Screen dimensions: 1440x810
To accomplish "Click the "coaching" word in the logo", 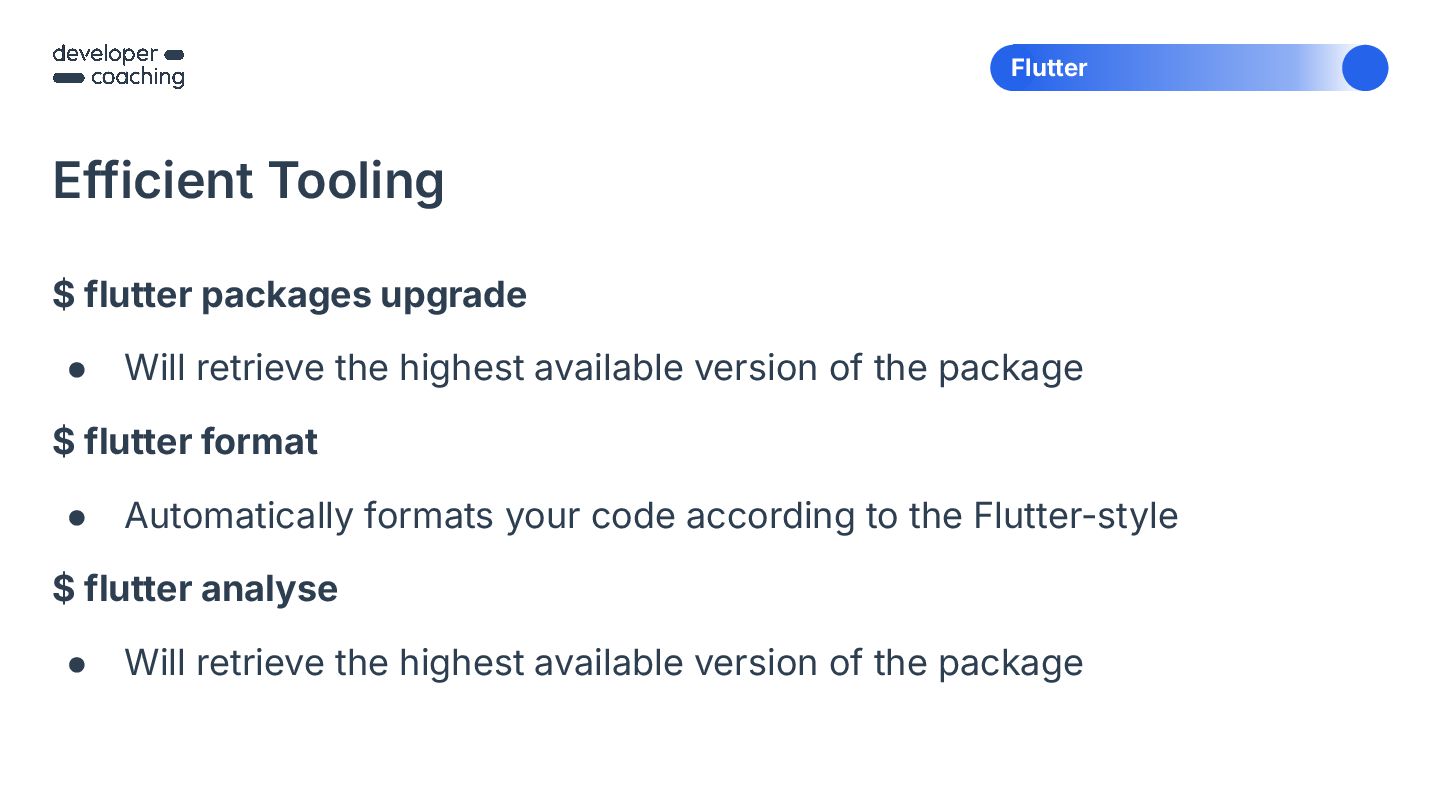I will [x=138, y=77].
